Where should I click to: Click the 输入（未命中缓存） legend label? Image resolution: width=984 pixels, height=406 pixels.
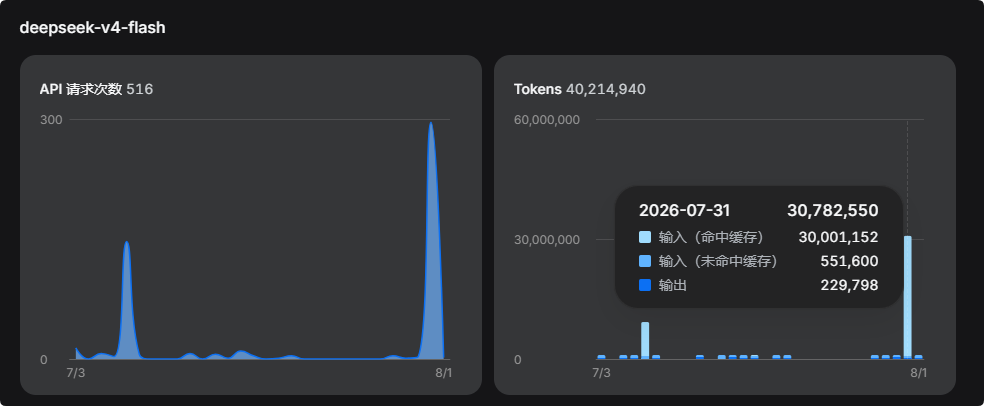point(719,261)
